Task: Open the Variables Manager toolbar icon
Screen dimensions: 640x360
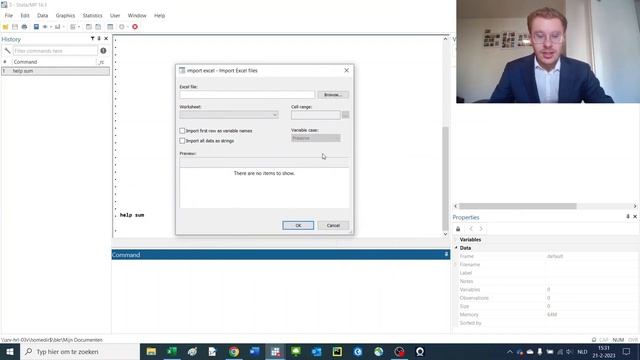Action: click(110, 27)
